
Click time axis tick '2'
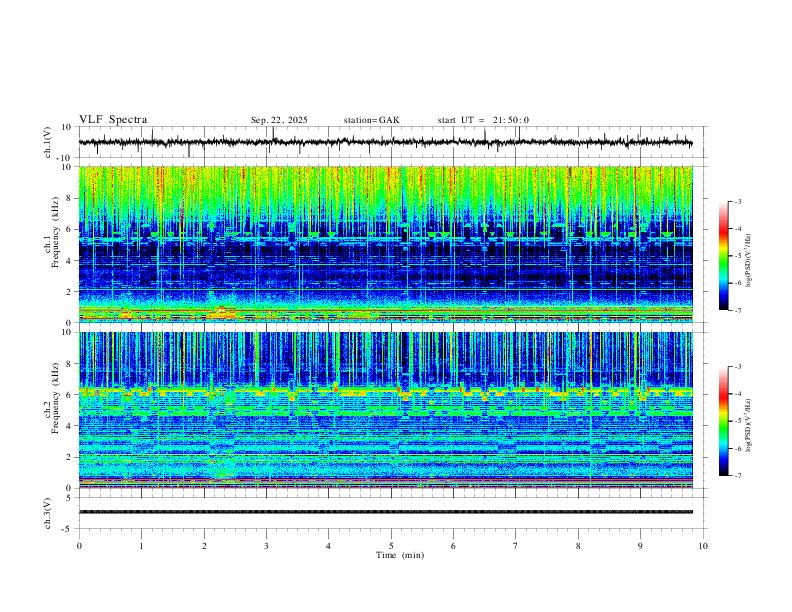tap(204, 546)
